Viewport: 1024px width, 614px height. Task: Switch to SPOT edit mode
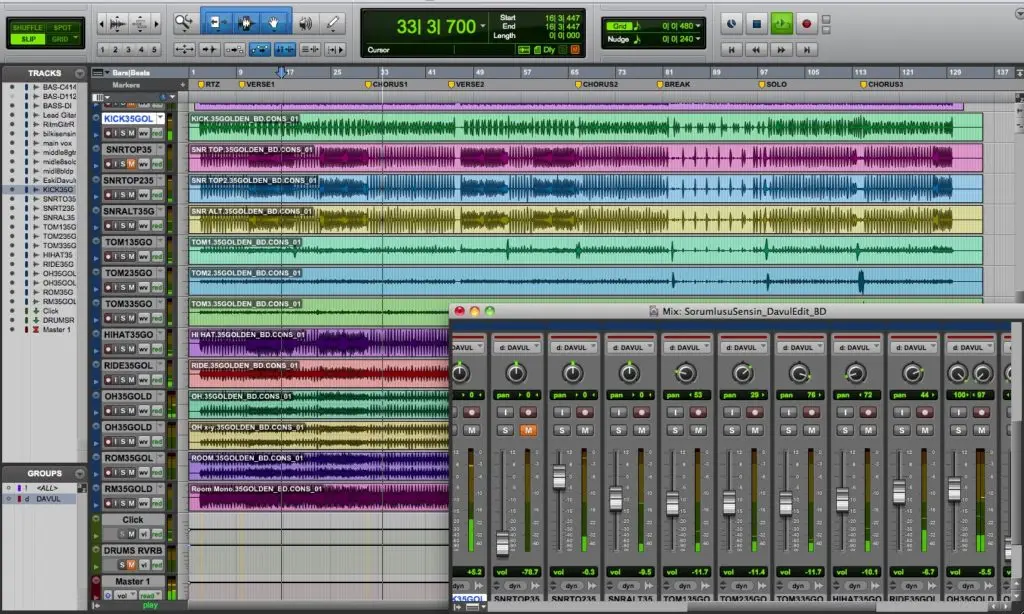(63, 27)
